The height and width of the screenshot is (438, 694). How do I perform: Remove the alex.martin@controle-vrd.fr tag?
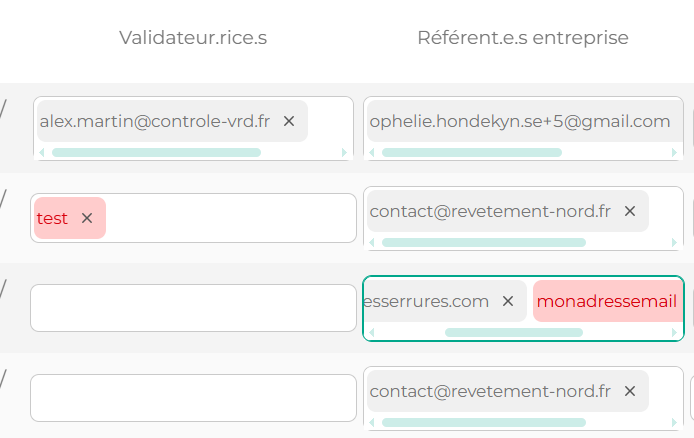(x=289, y=121)
